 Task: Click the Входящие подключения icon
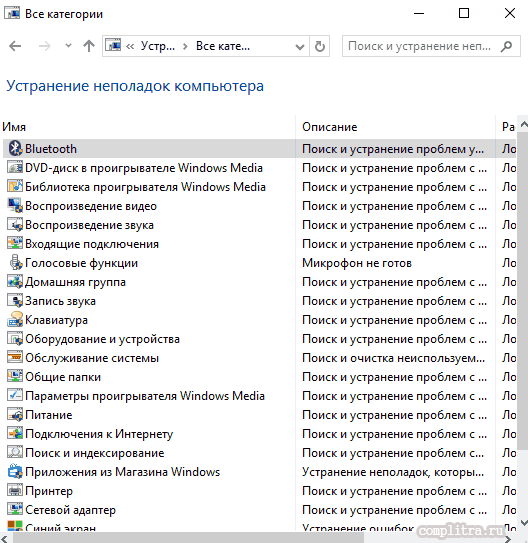[15, 244]
